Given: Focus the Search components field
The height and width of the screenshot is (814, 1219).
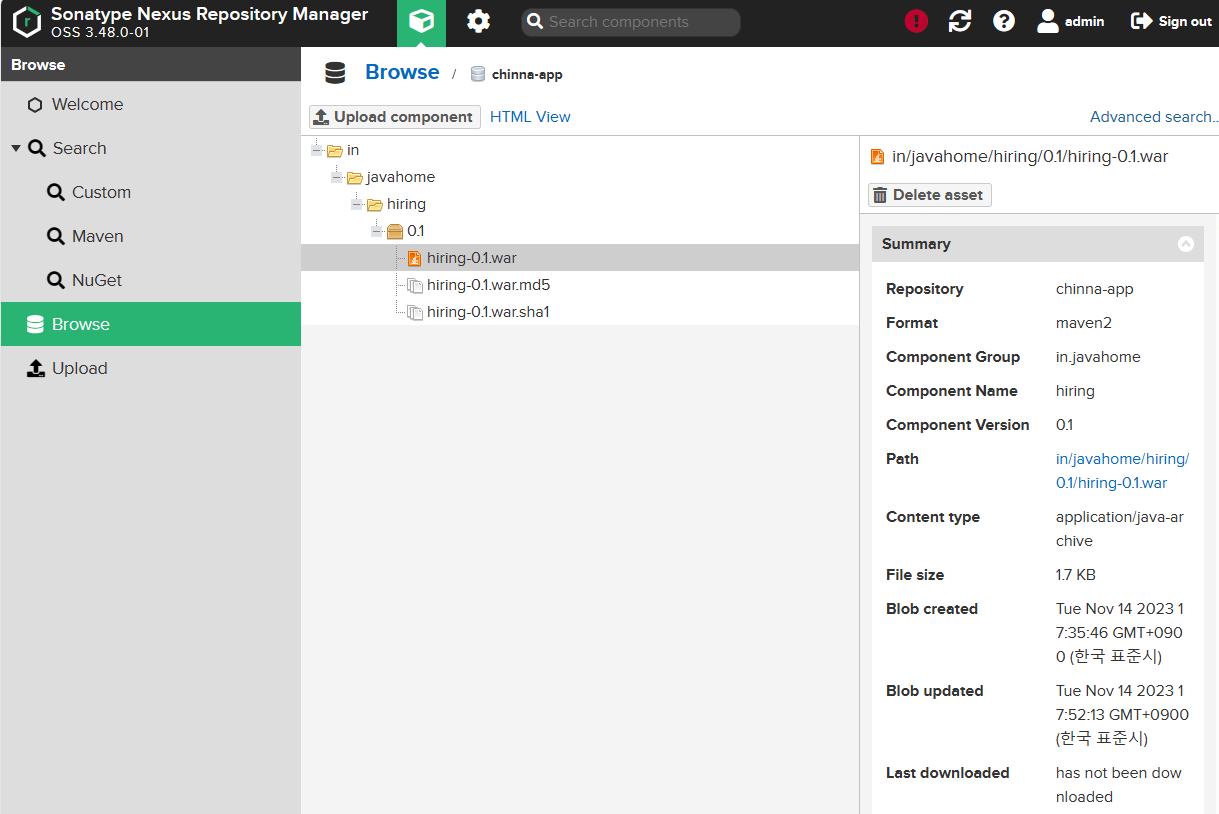Looking at the screenshot, I should coord(631,22).
